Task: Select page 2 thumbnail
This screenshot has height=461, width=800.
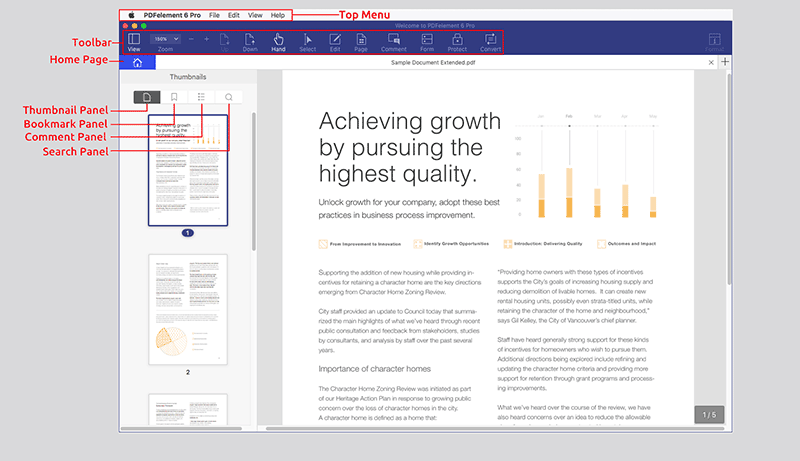Action: coord(188,310)
